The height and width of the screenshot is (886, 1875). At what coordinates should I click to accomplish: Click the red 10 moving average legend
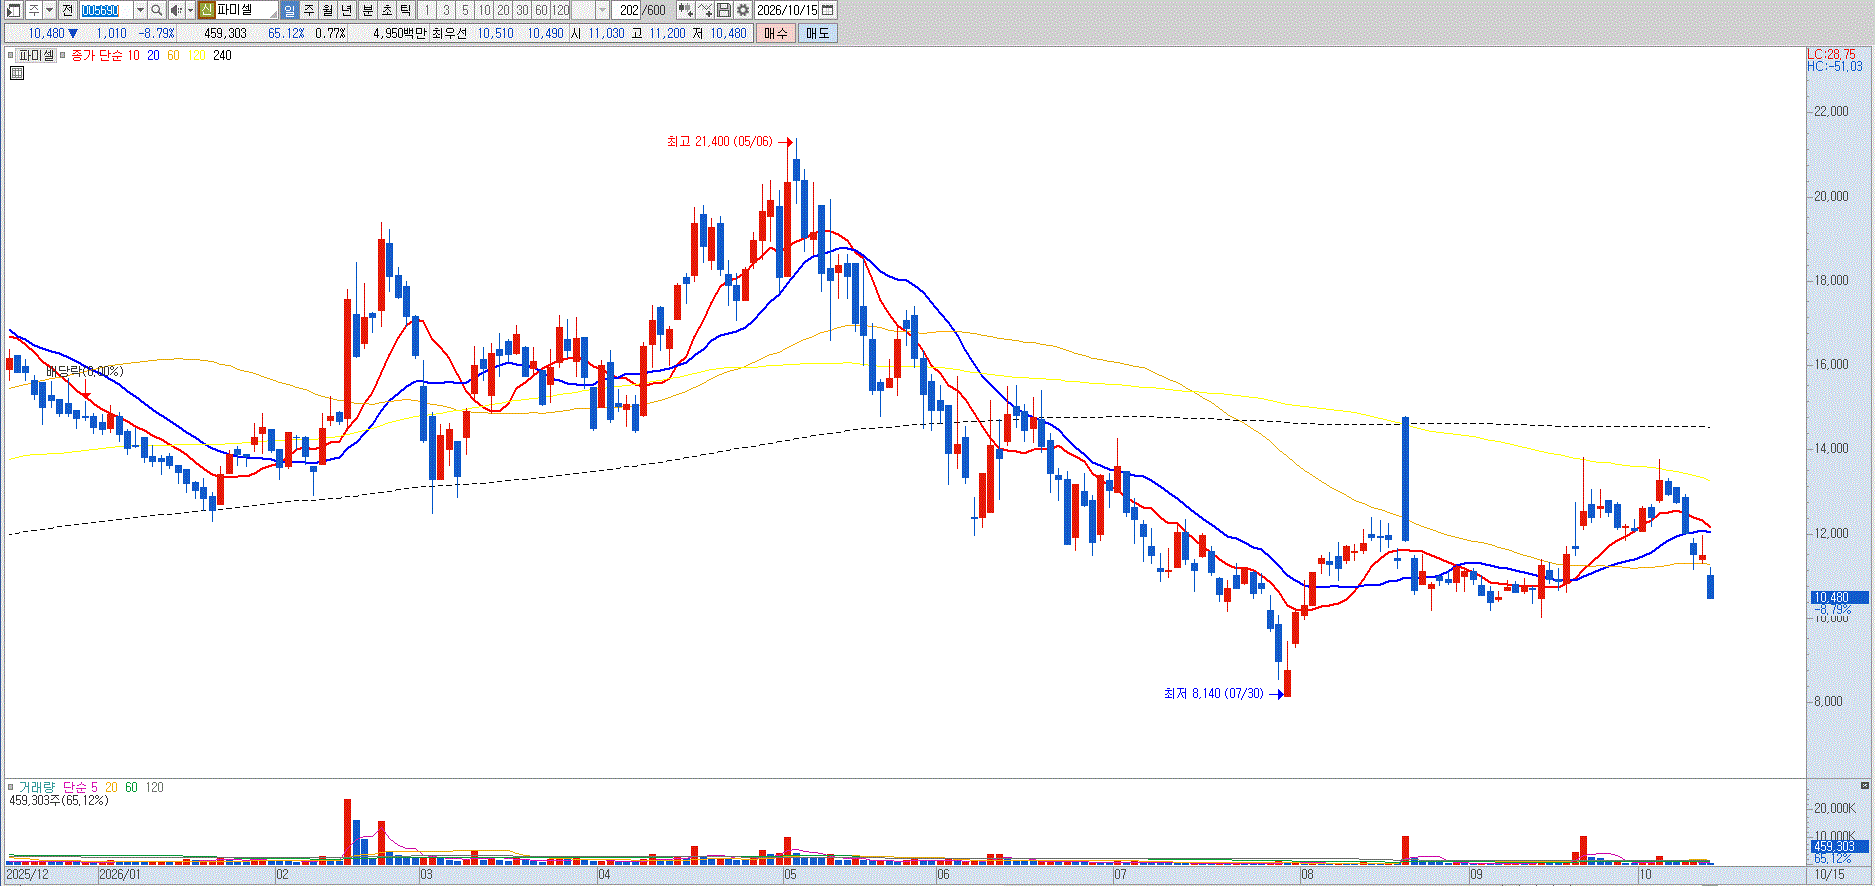pos(133,56)
